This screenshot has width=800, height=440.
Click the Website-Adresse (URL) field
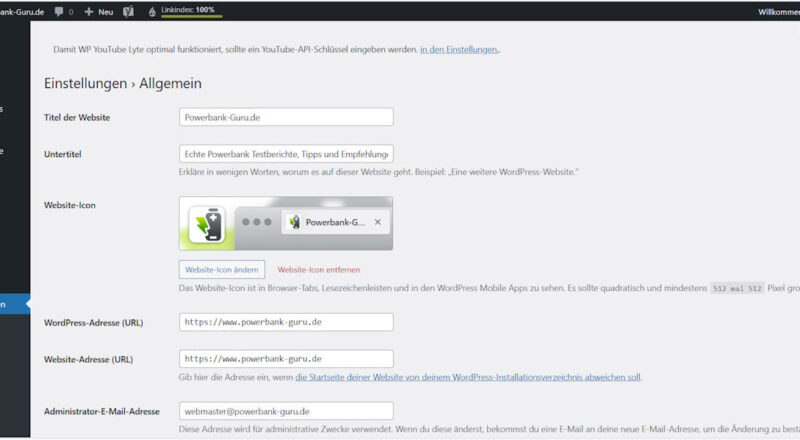pyautogui.click(x=286, y=359)
